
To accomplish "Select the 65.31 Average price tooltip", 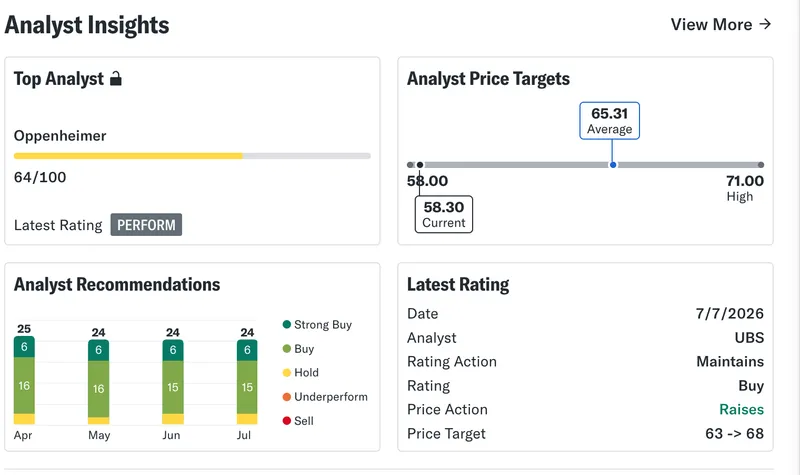I will pos(609,120).
